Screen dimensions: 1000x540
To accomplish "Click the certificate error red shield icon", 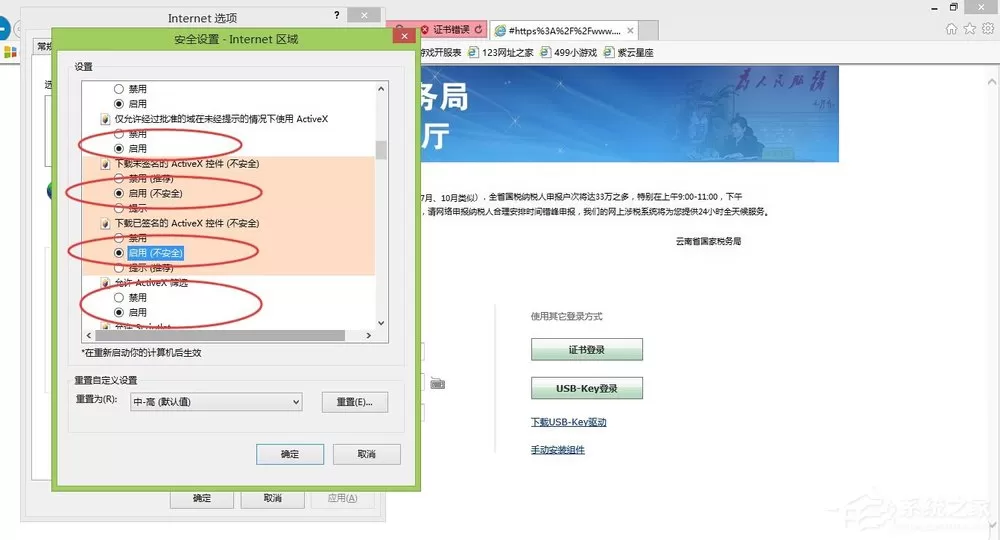I will coord(425,30).
